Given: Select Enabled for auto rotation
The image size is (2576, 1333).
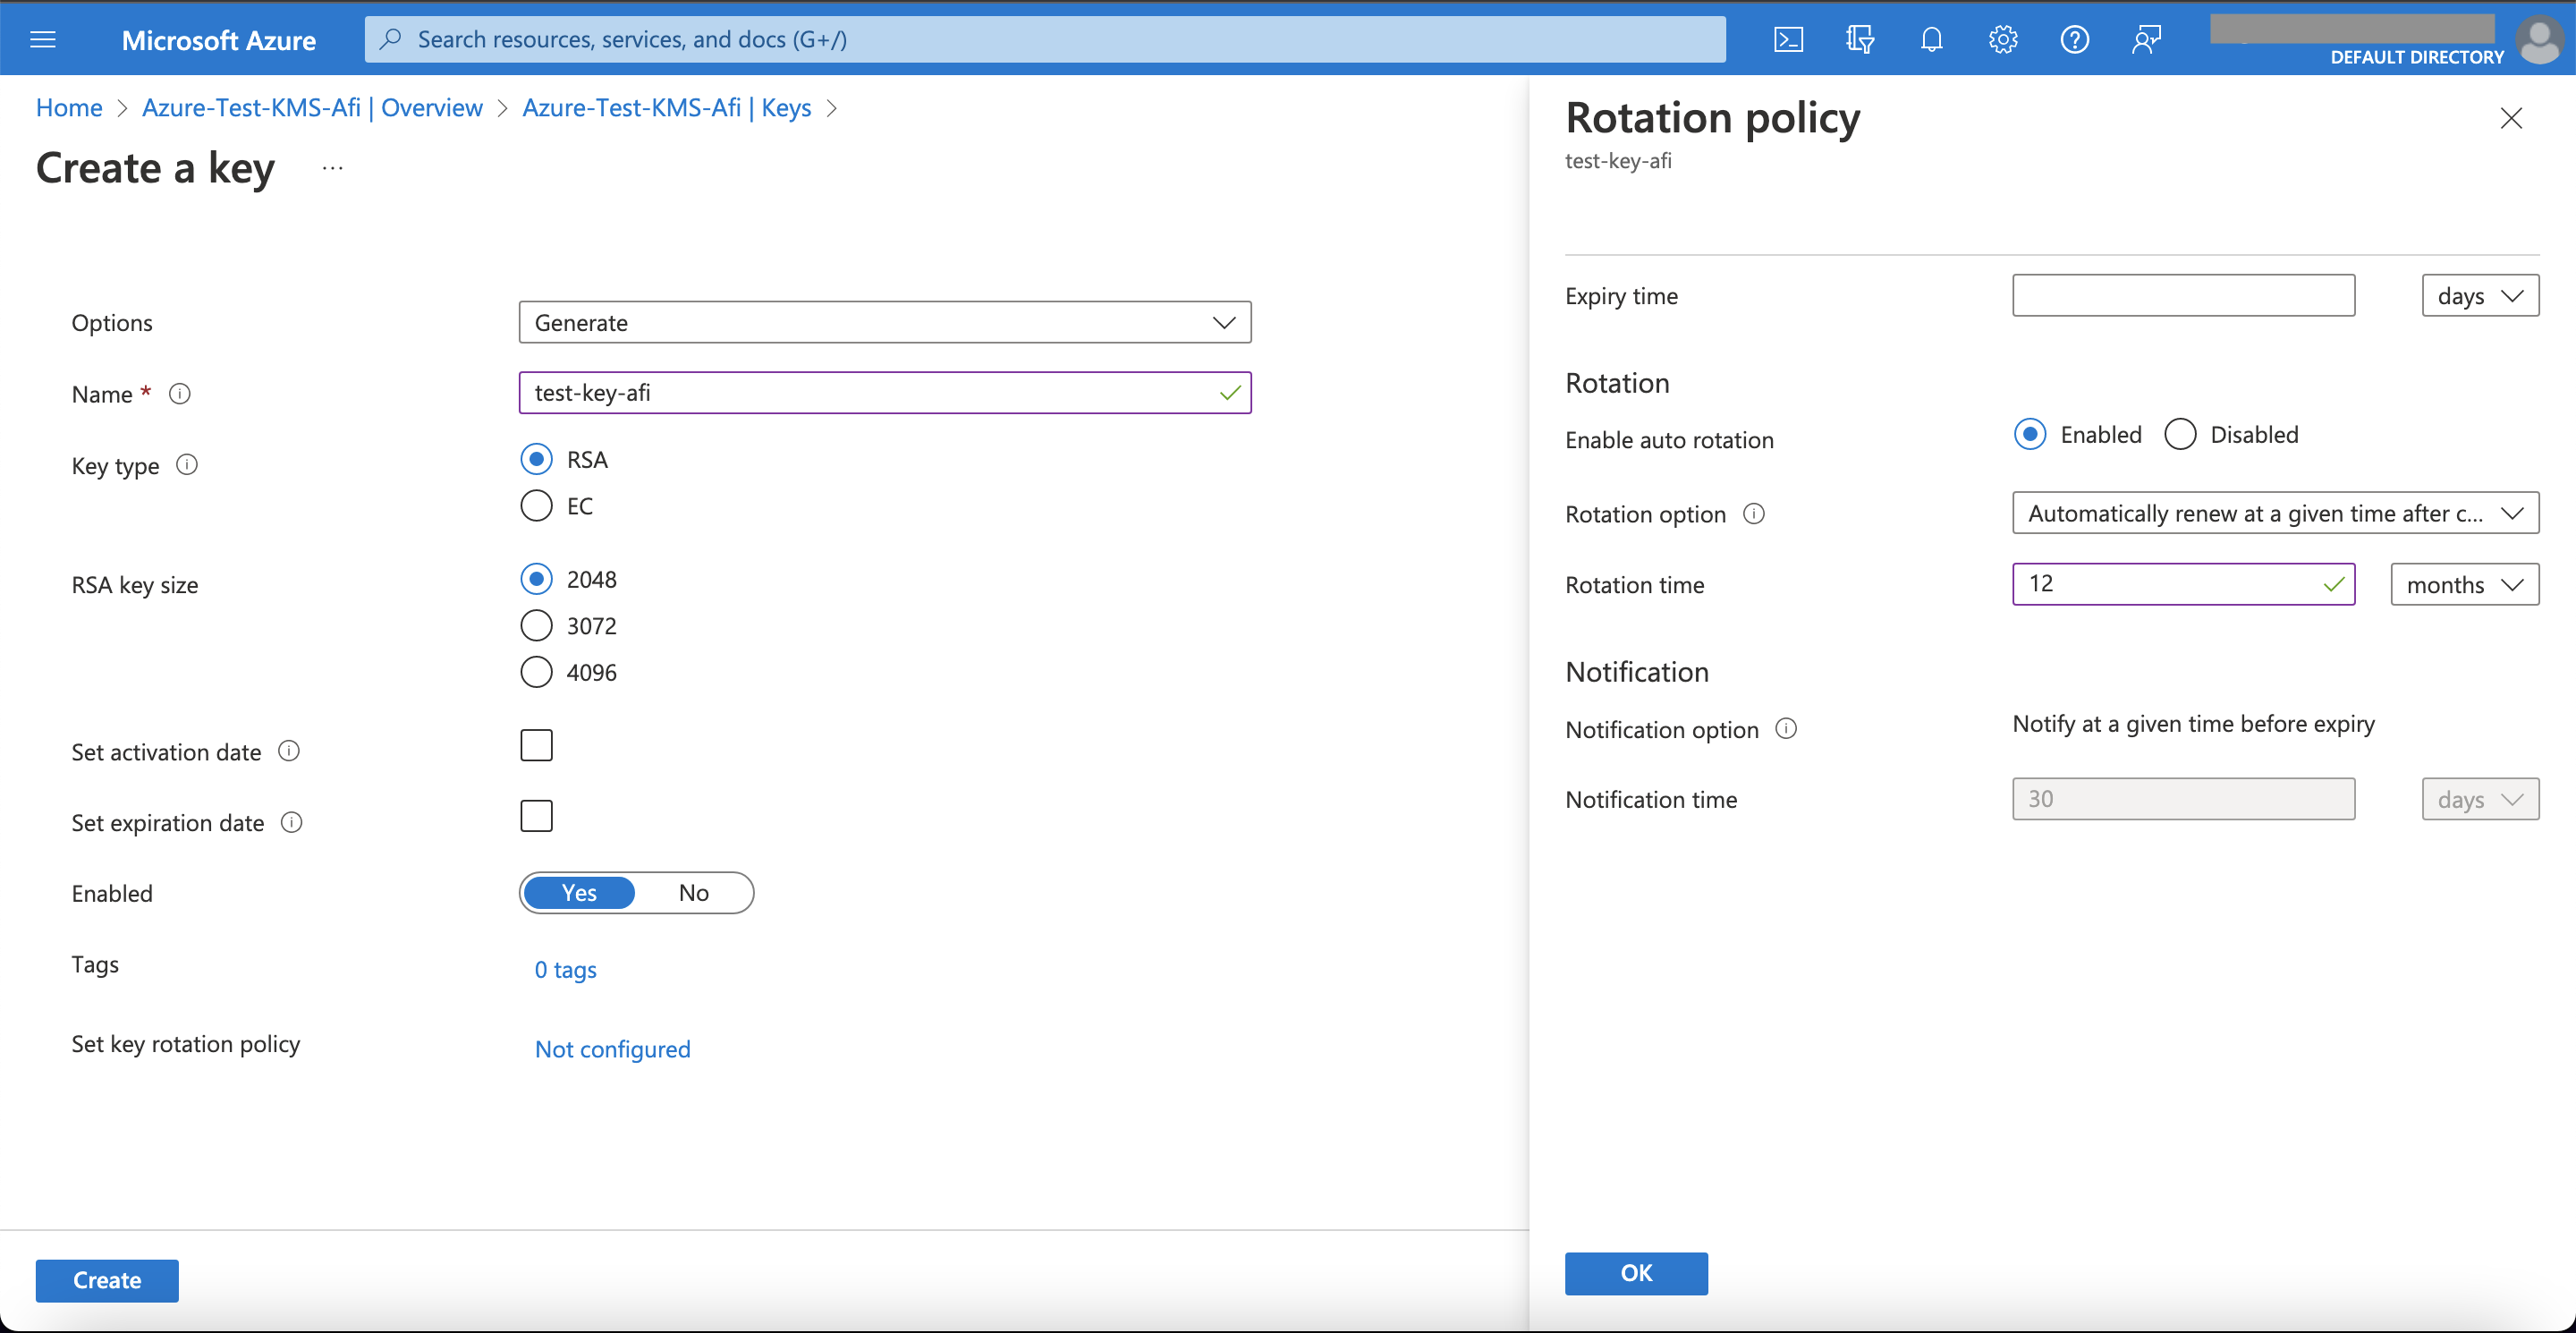Looking at the screenshot, I should [2030, 434].
